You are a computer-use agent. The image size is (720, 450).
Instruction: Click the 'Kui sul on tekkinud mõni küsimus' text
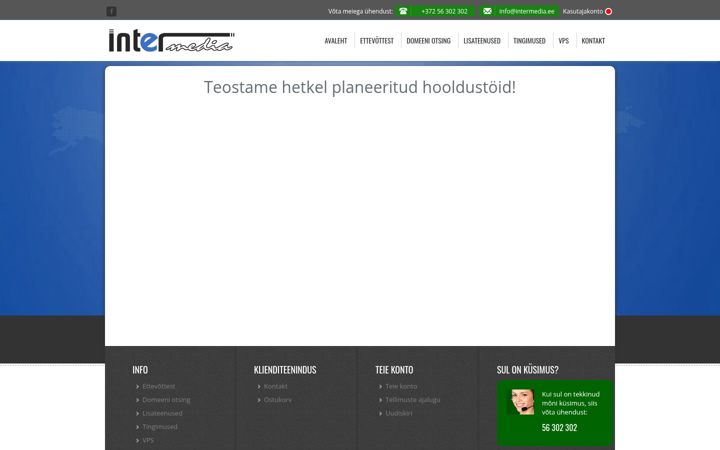click(x=570, y=403)
